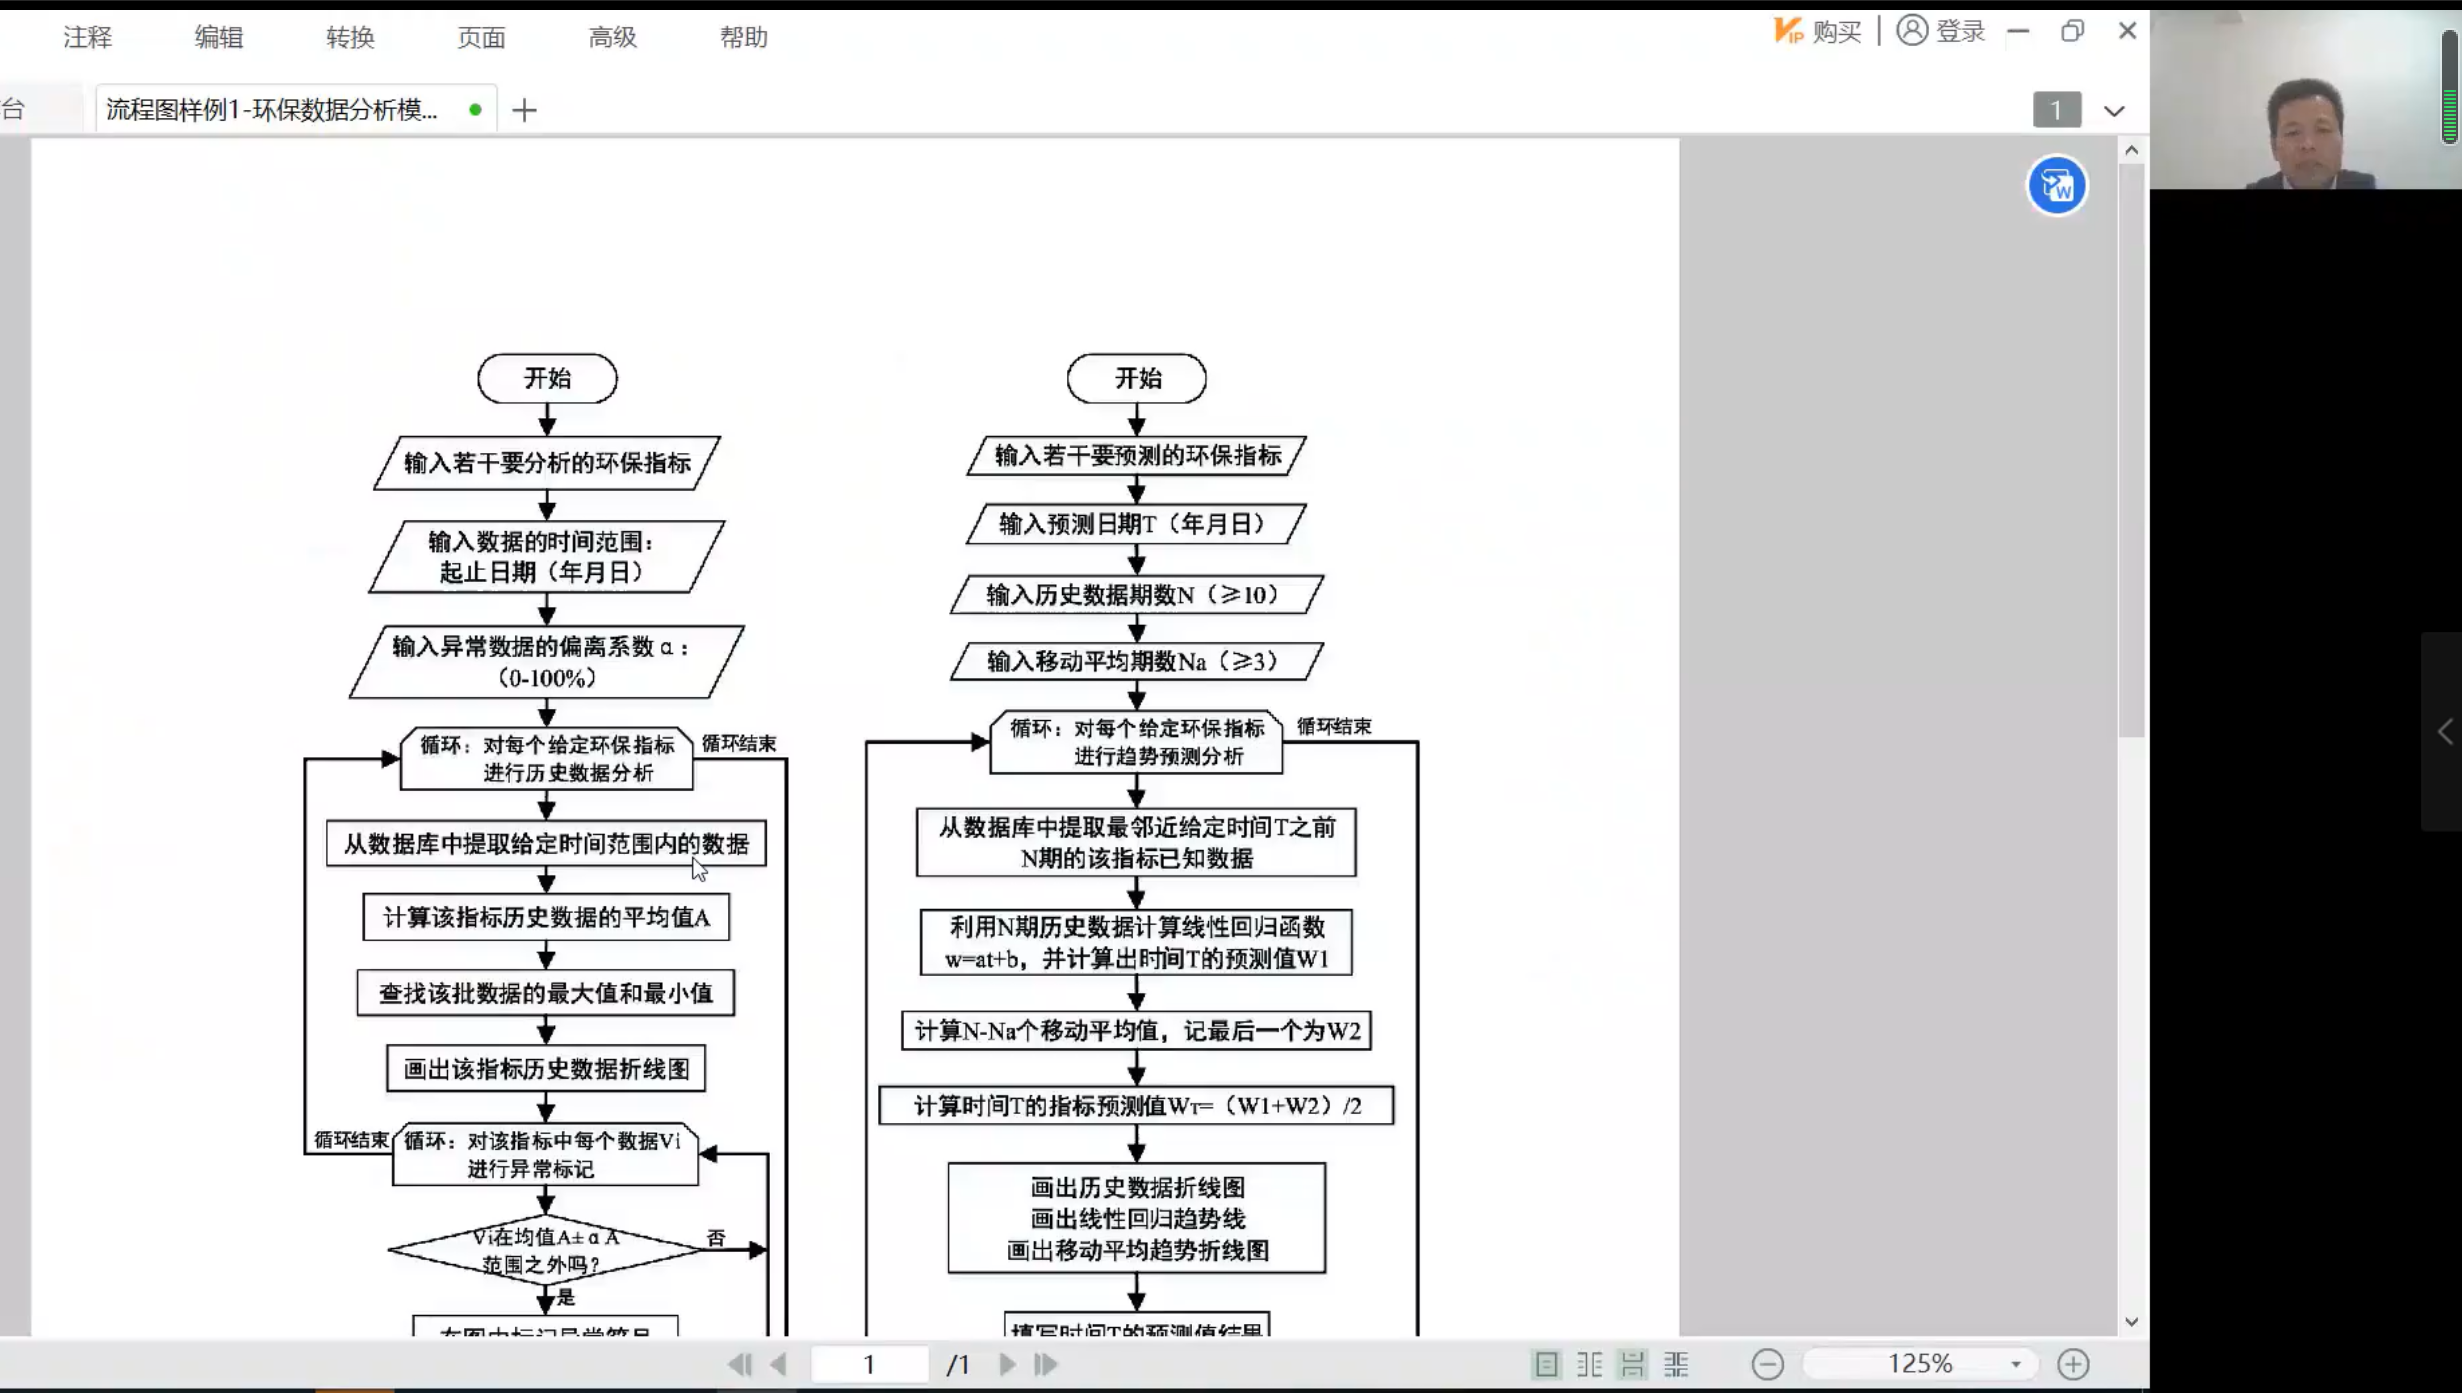
Task: Toggle two-page view mode
Action: (1589, 1364)
